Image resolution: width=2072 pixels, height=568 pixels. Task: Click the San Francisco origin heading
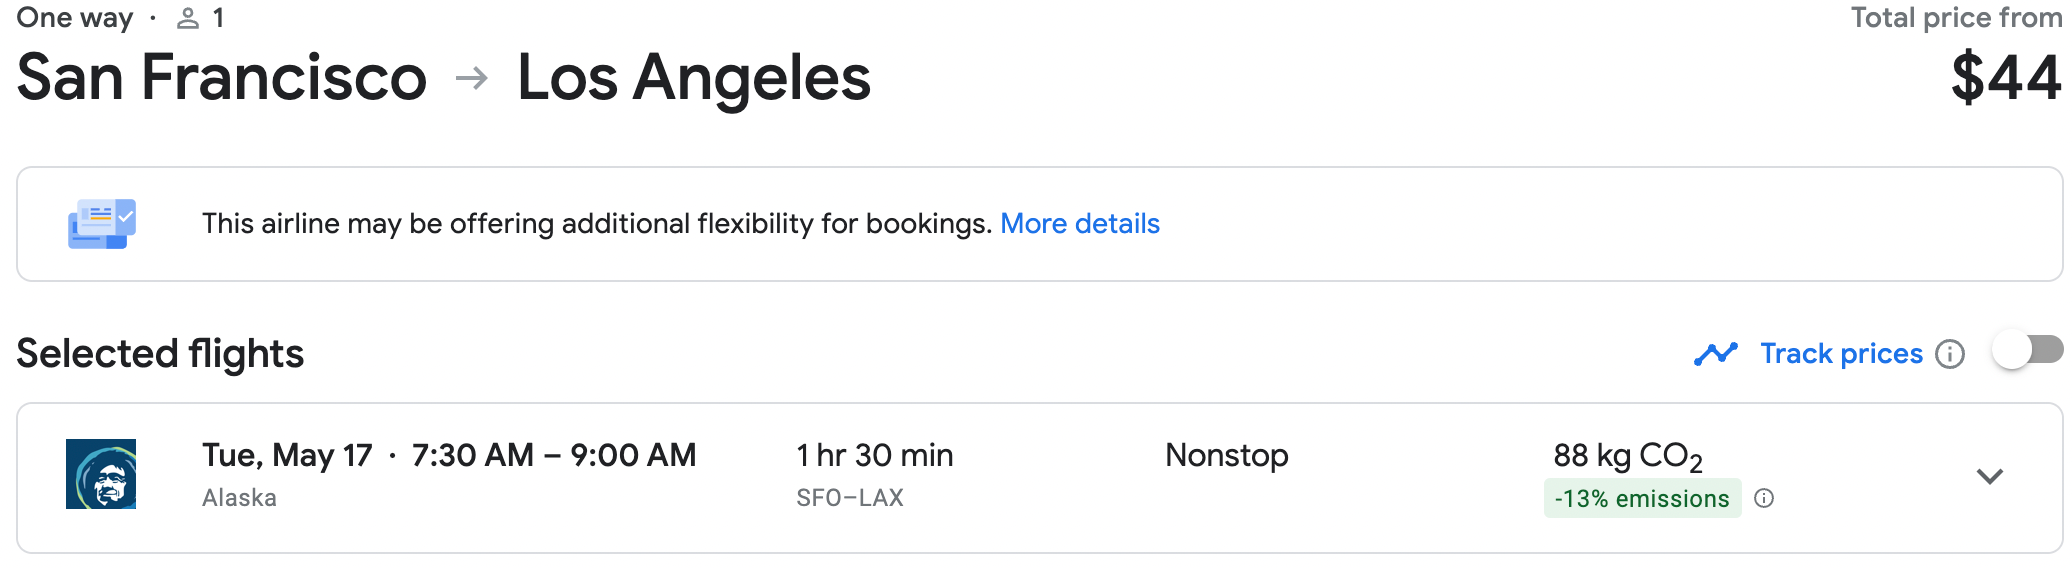(222, 77)
